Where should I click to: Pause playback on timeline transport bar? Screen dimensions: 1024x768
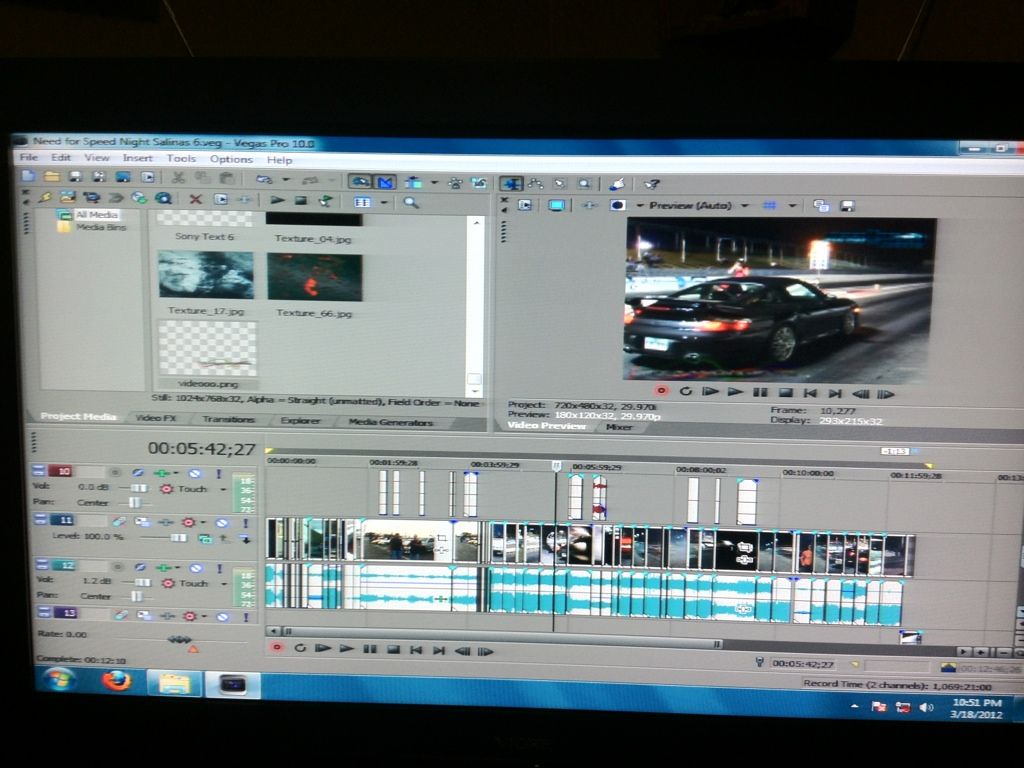[370, 649]
